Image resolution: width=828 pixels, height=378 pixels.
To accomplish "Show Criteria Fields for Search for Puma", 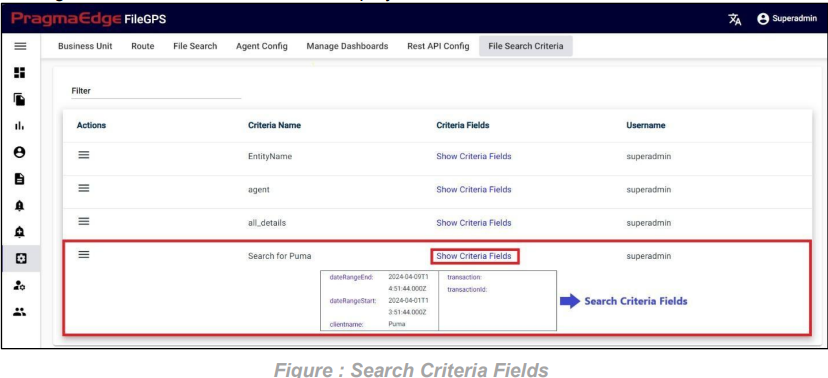I will tap(474, 256).
